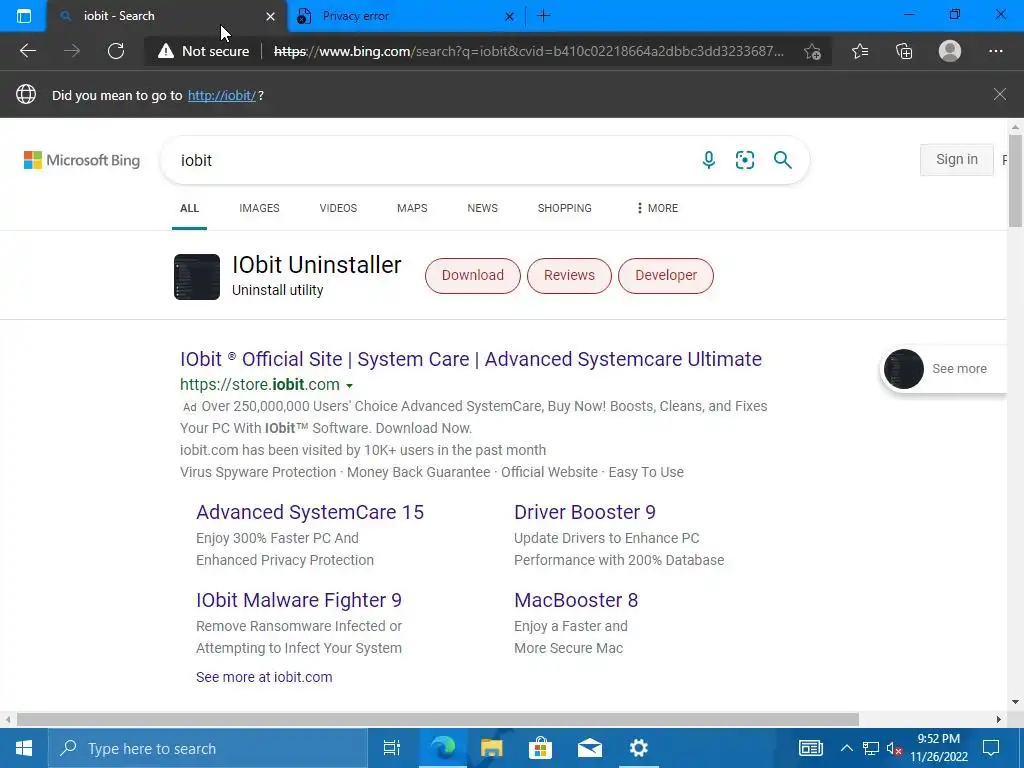The height and width of the screenshot is (768, 1024).
Task: Open the Windows Start menu
Action: pos(24,748)
